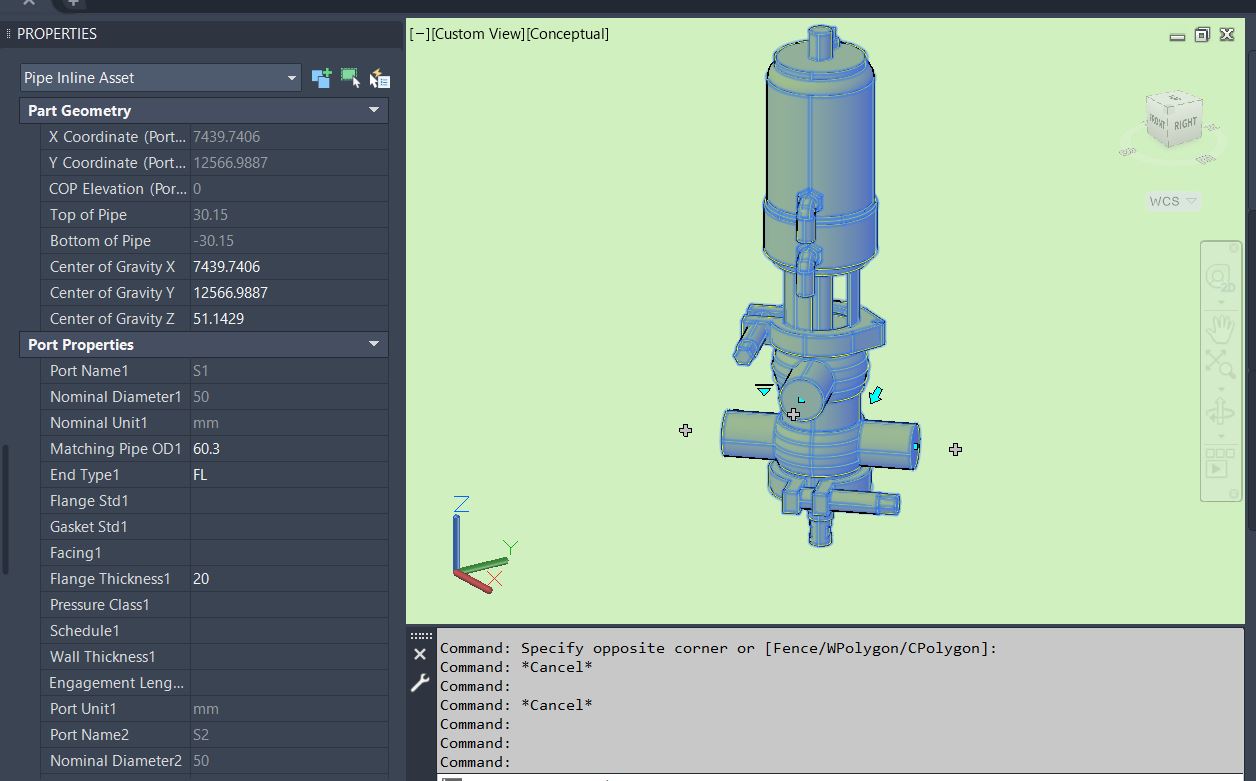
Task: Click the RIGHT face of the ViewCube
Action: (1185, 124)
